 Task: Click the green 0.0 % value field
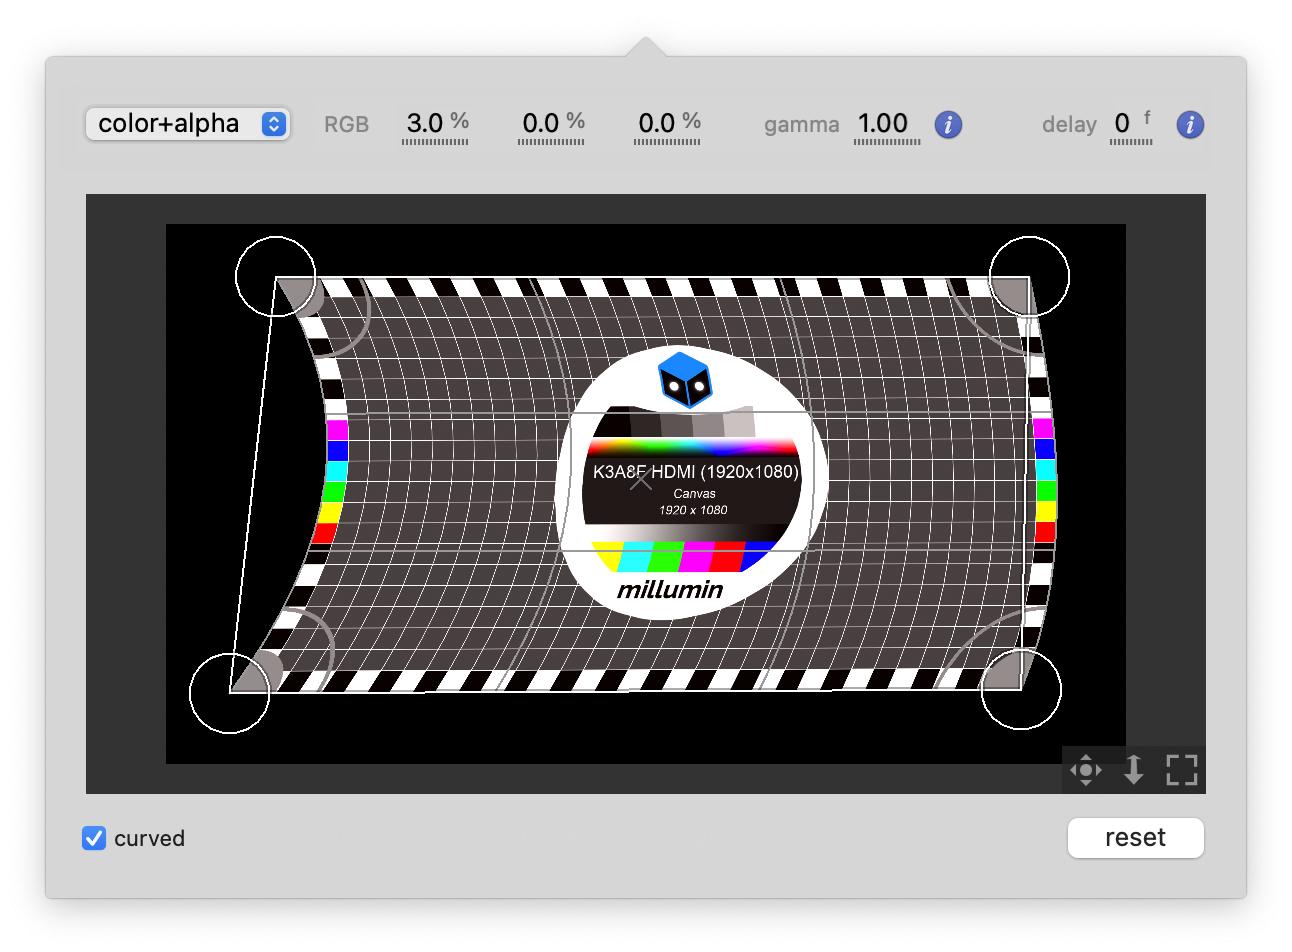[x=551, y=124]
